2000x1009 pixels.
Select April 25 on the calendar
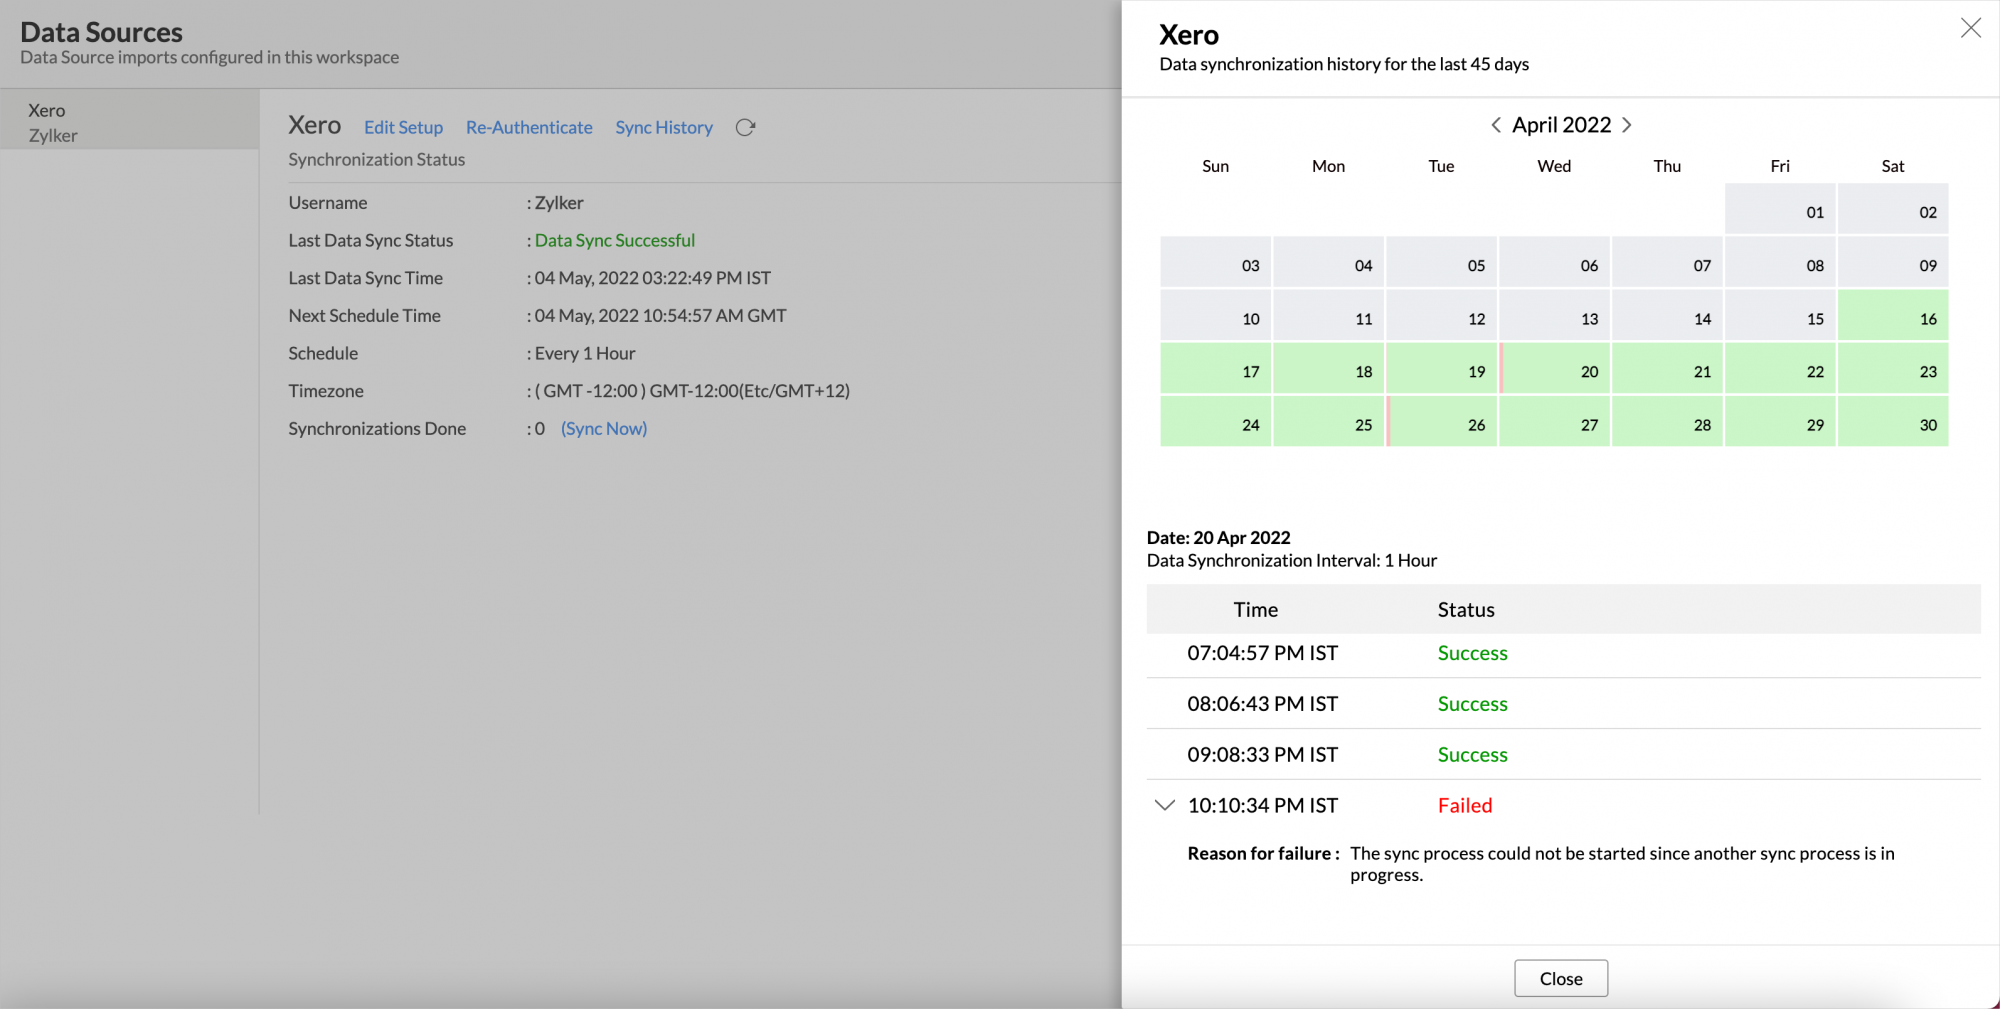pyautogui.click(x=1329, y=421)
